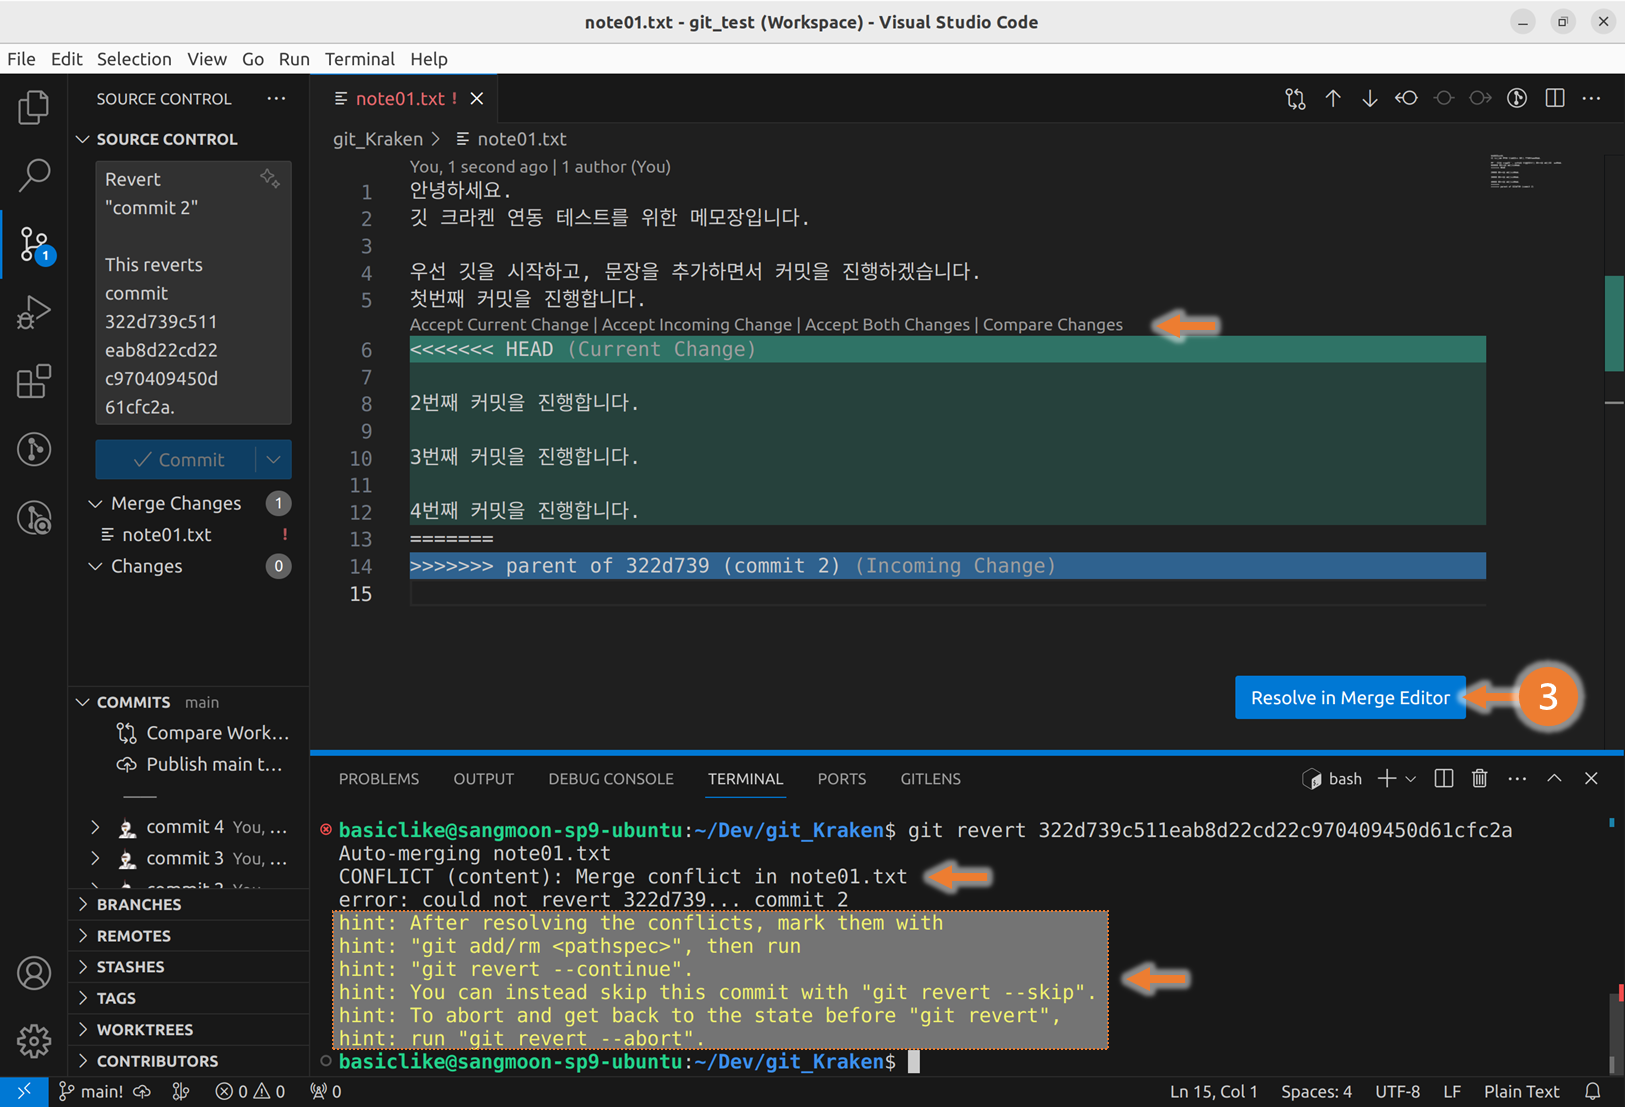
Task: Split the editor right
Action: [x=1555, y=98]
